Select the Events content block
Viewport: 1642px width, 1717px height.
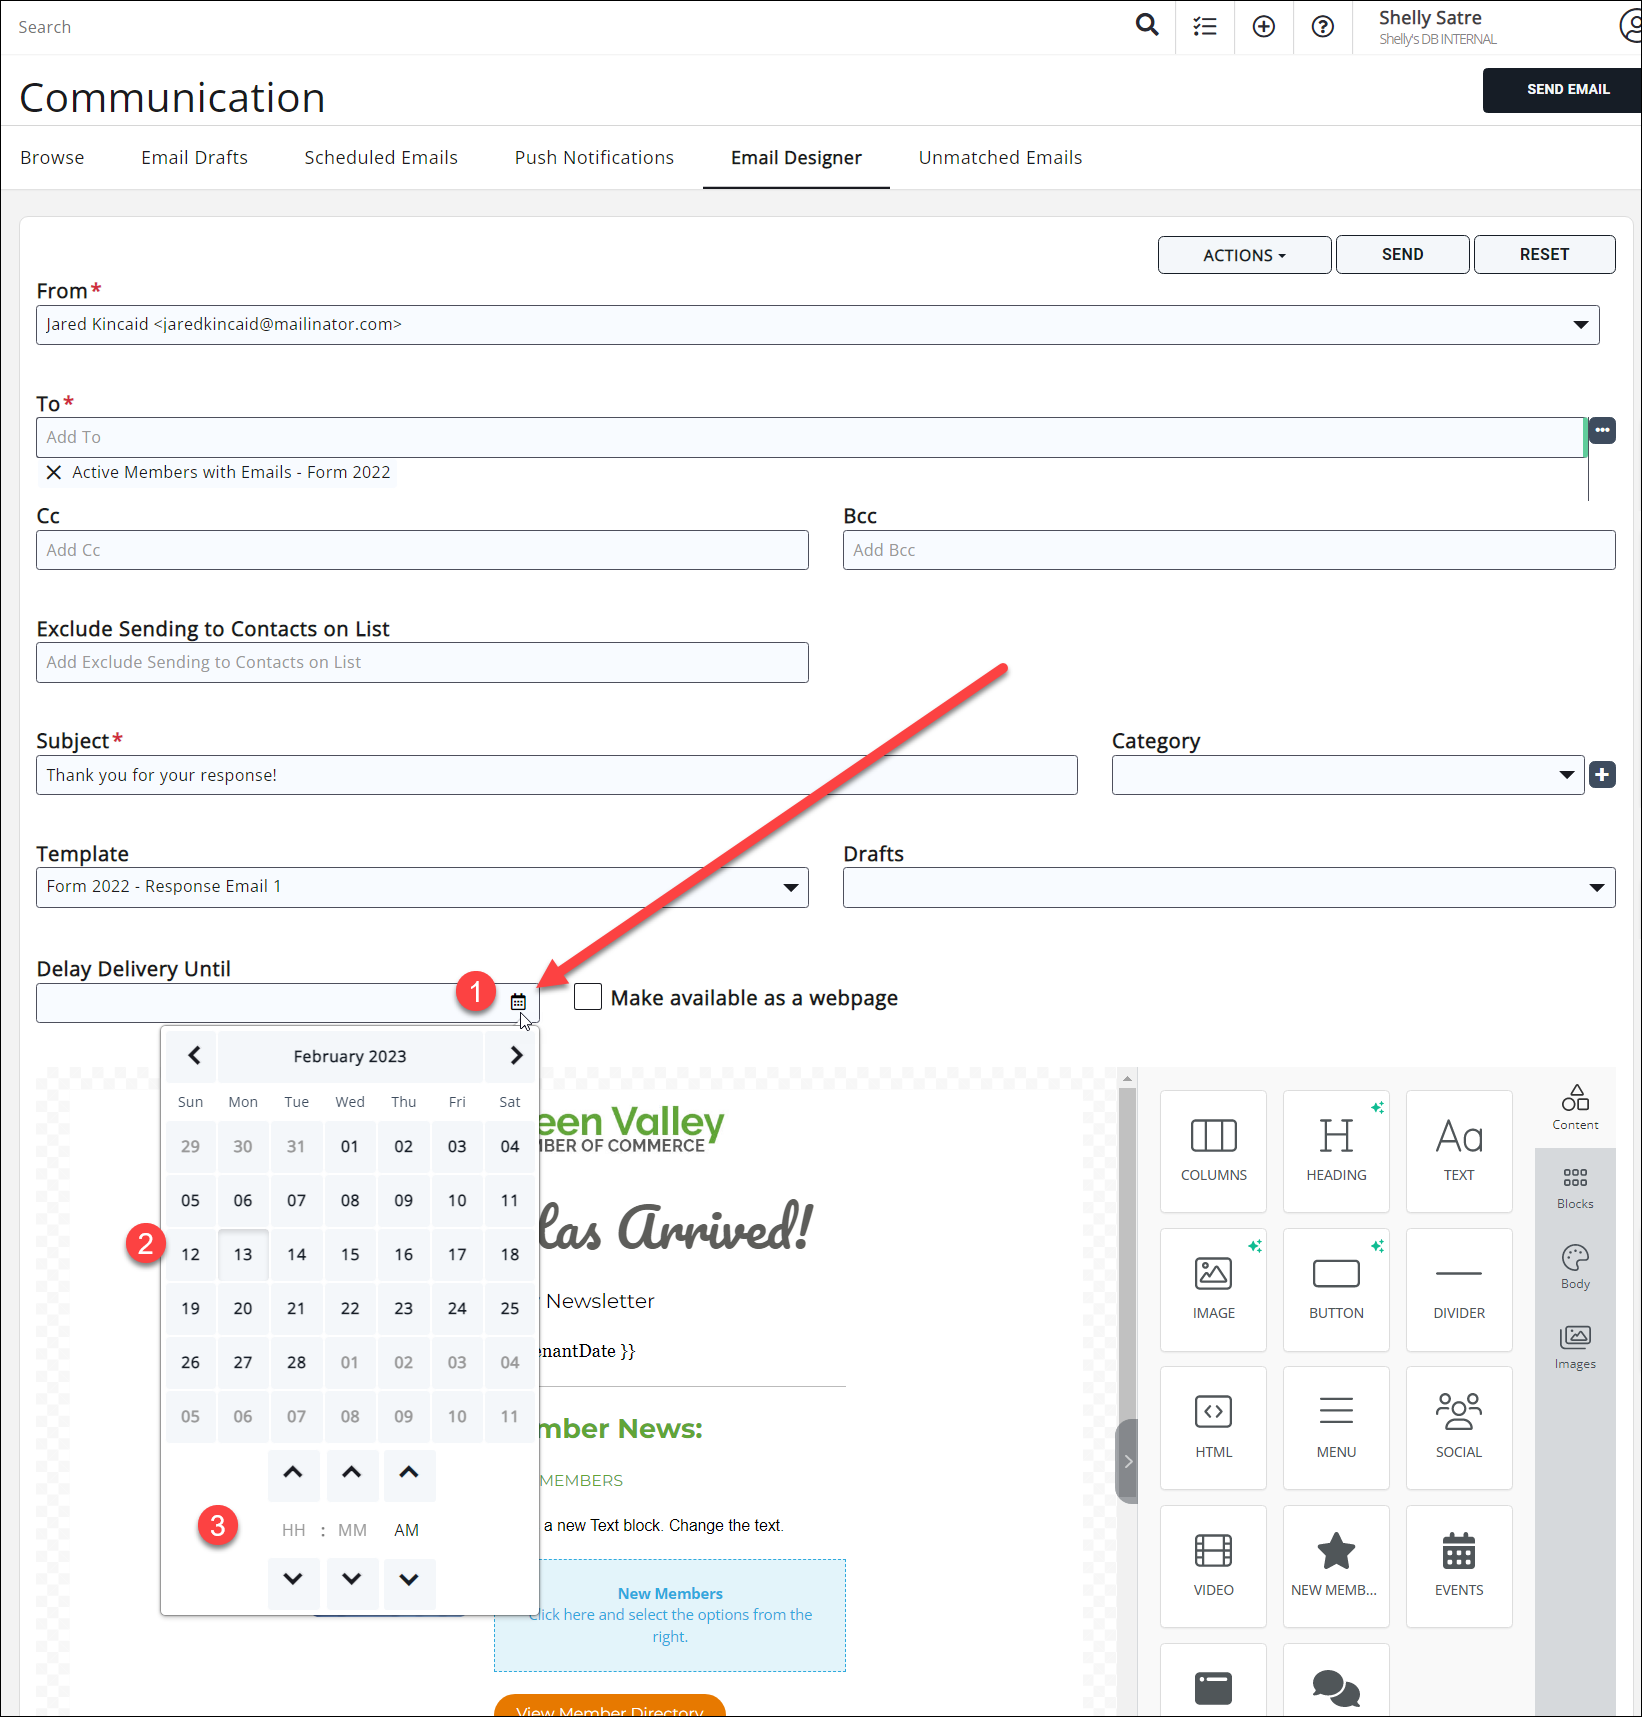pos(1458,1565)
